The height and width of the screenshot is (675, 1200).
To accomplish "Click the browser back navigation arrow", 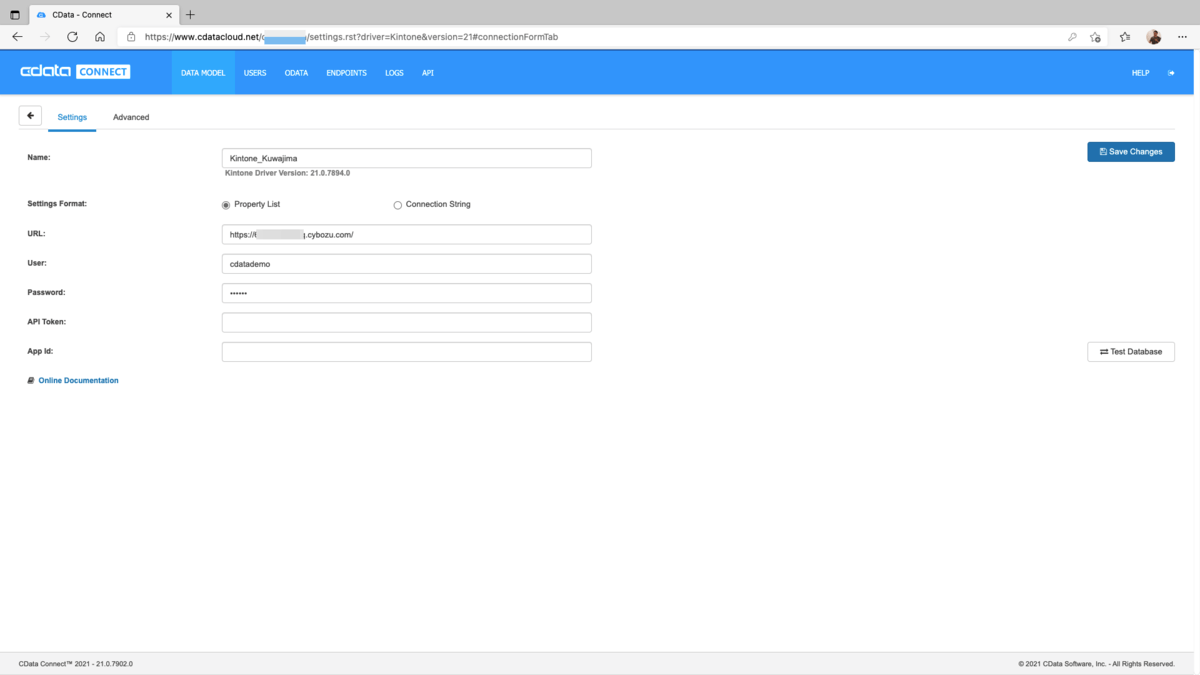I will coord(17,37).
